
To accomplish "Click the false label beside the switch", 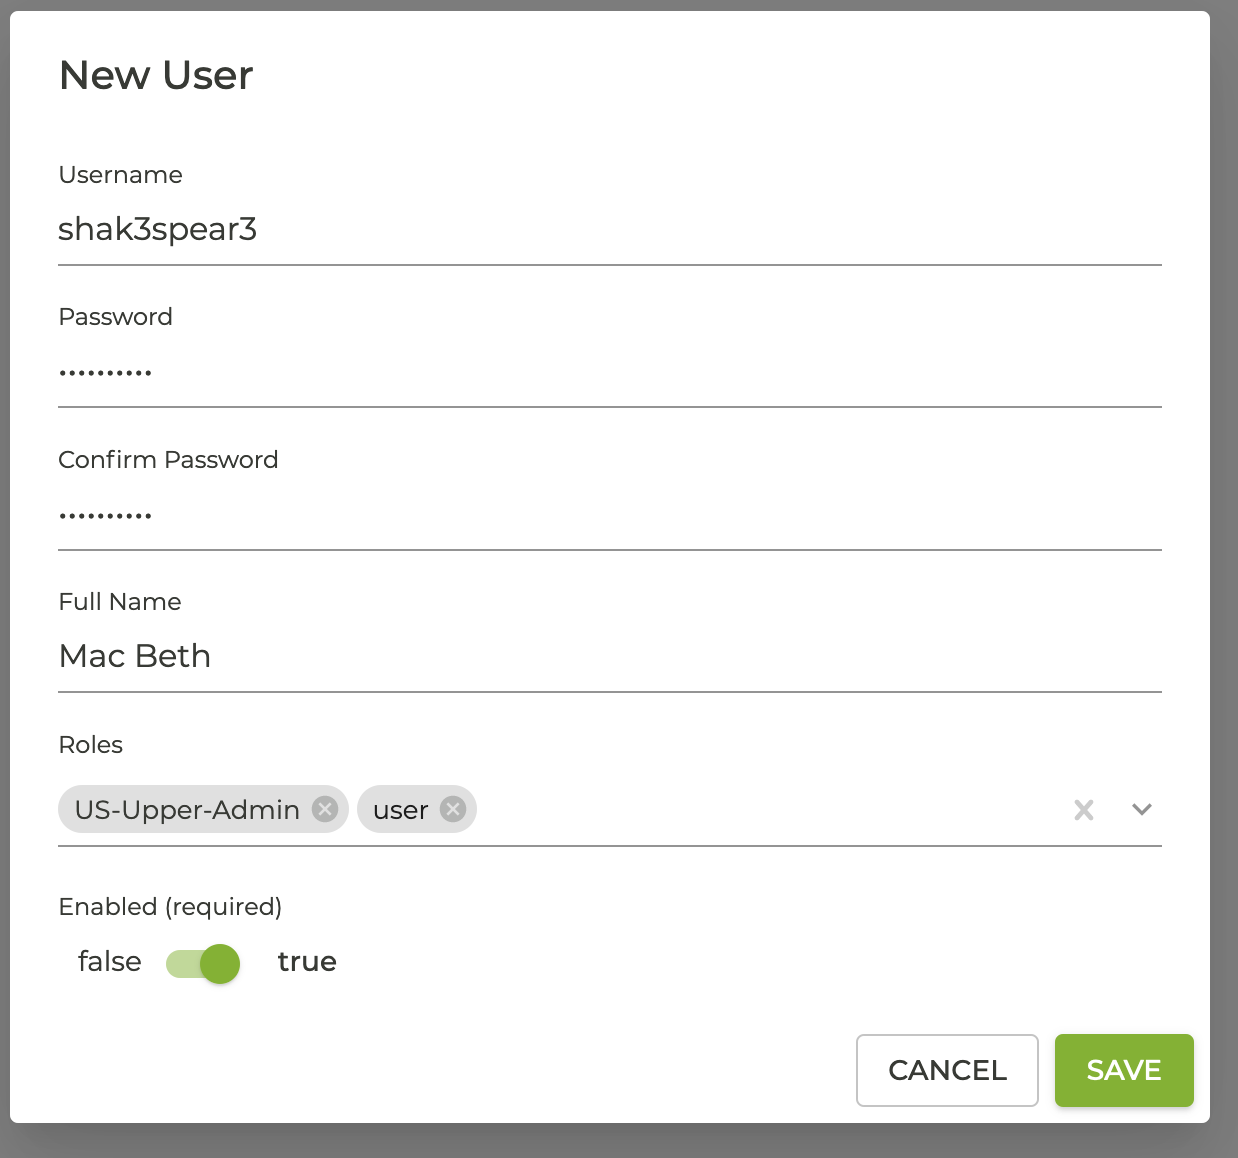I will click(x=110, y=962).
